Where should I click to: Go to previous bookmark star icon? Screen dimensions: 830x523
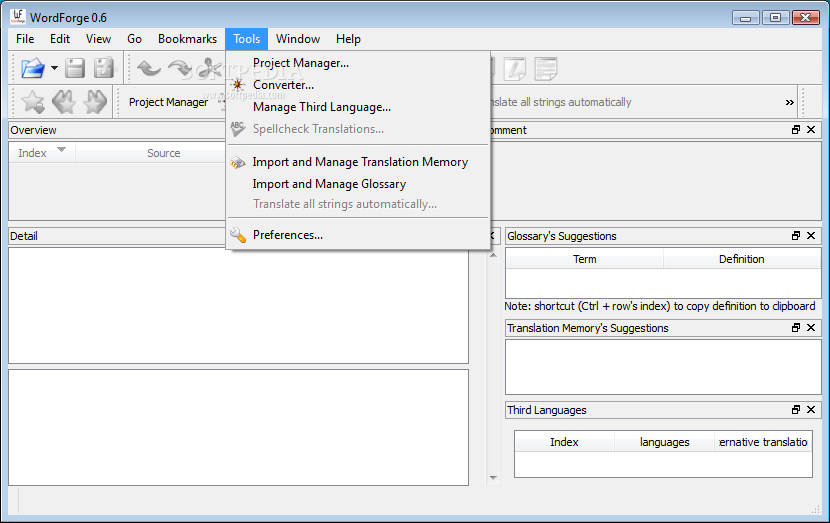(64, 102)
